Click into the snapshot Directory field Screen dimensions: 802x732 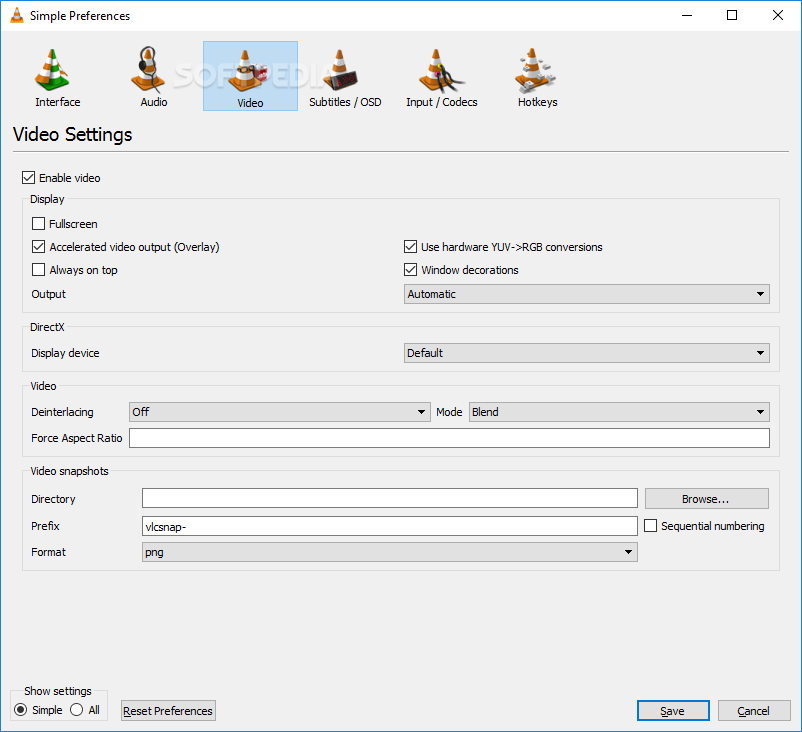(390, 498)
